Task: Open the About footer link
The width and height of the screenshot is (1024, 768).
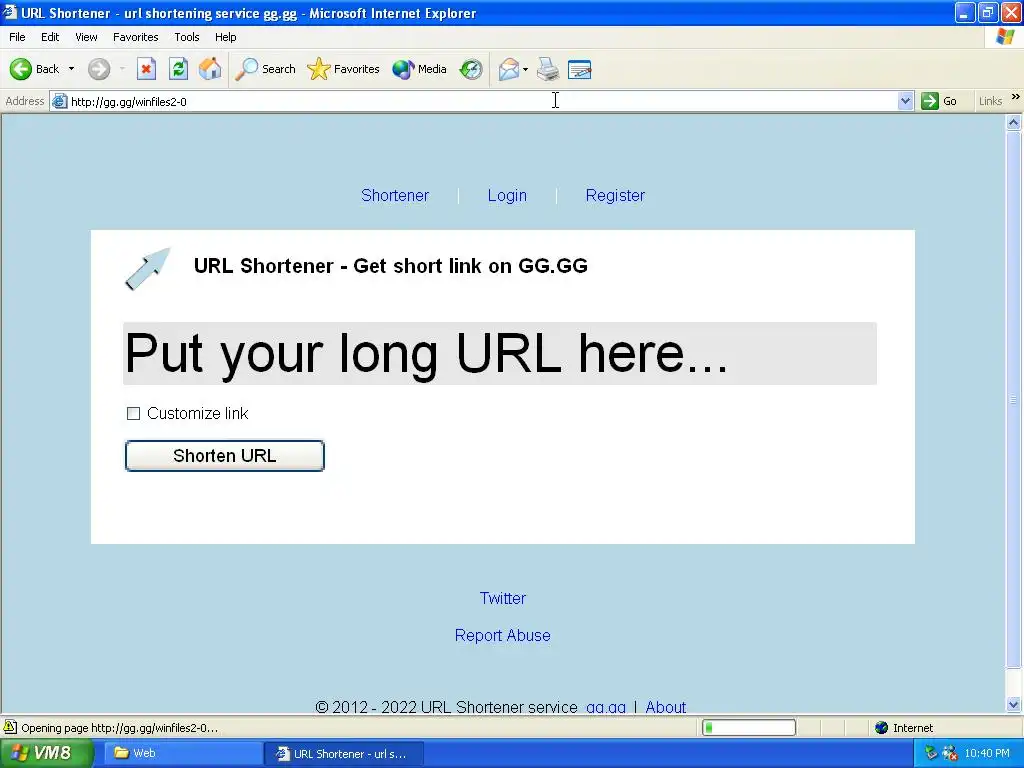Action: 665,707
